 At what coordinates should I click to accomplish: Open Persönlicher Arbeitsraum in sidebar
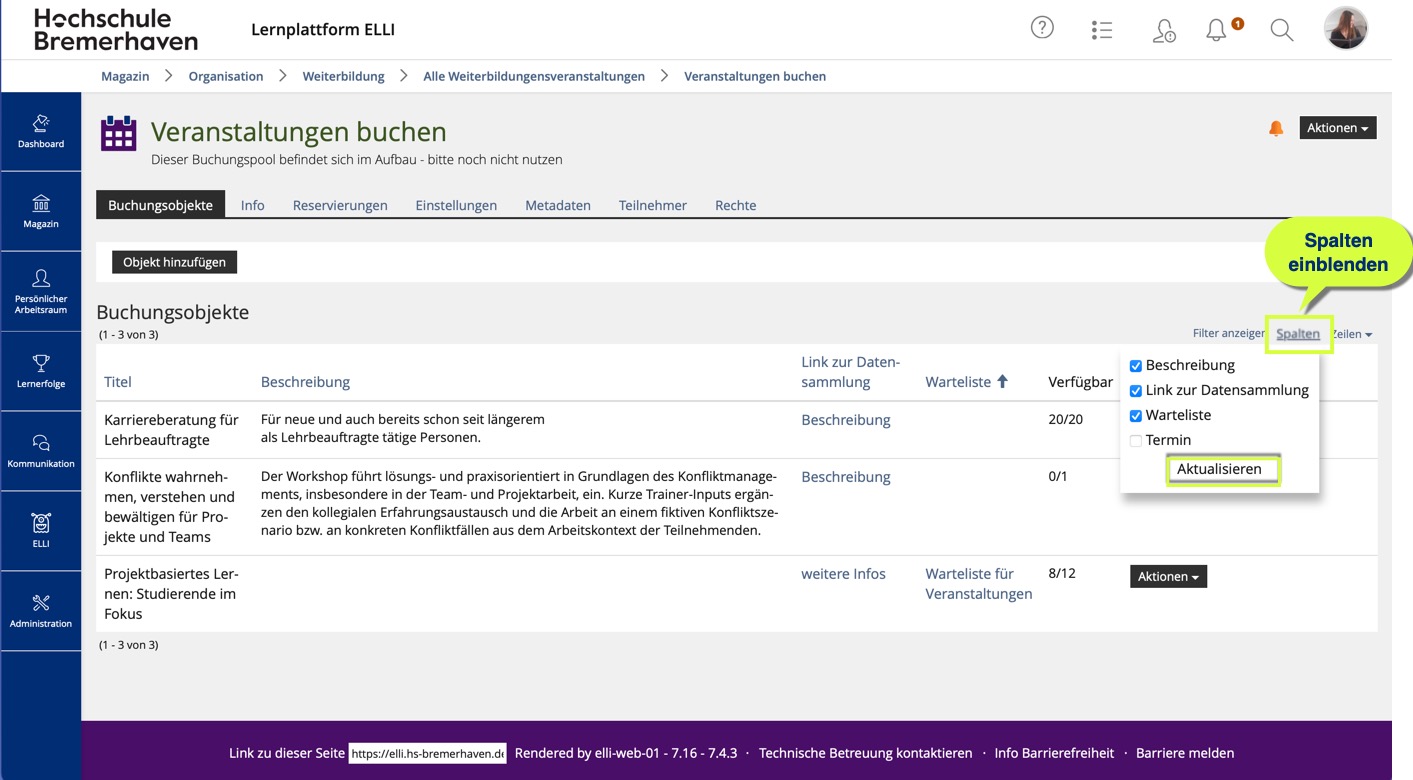click(41, 291)
